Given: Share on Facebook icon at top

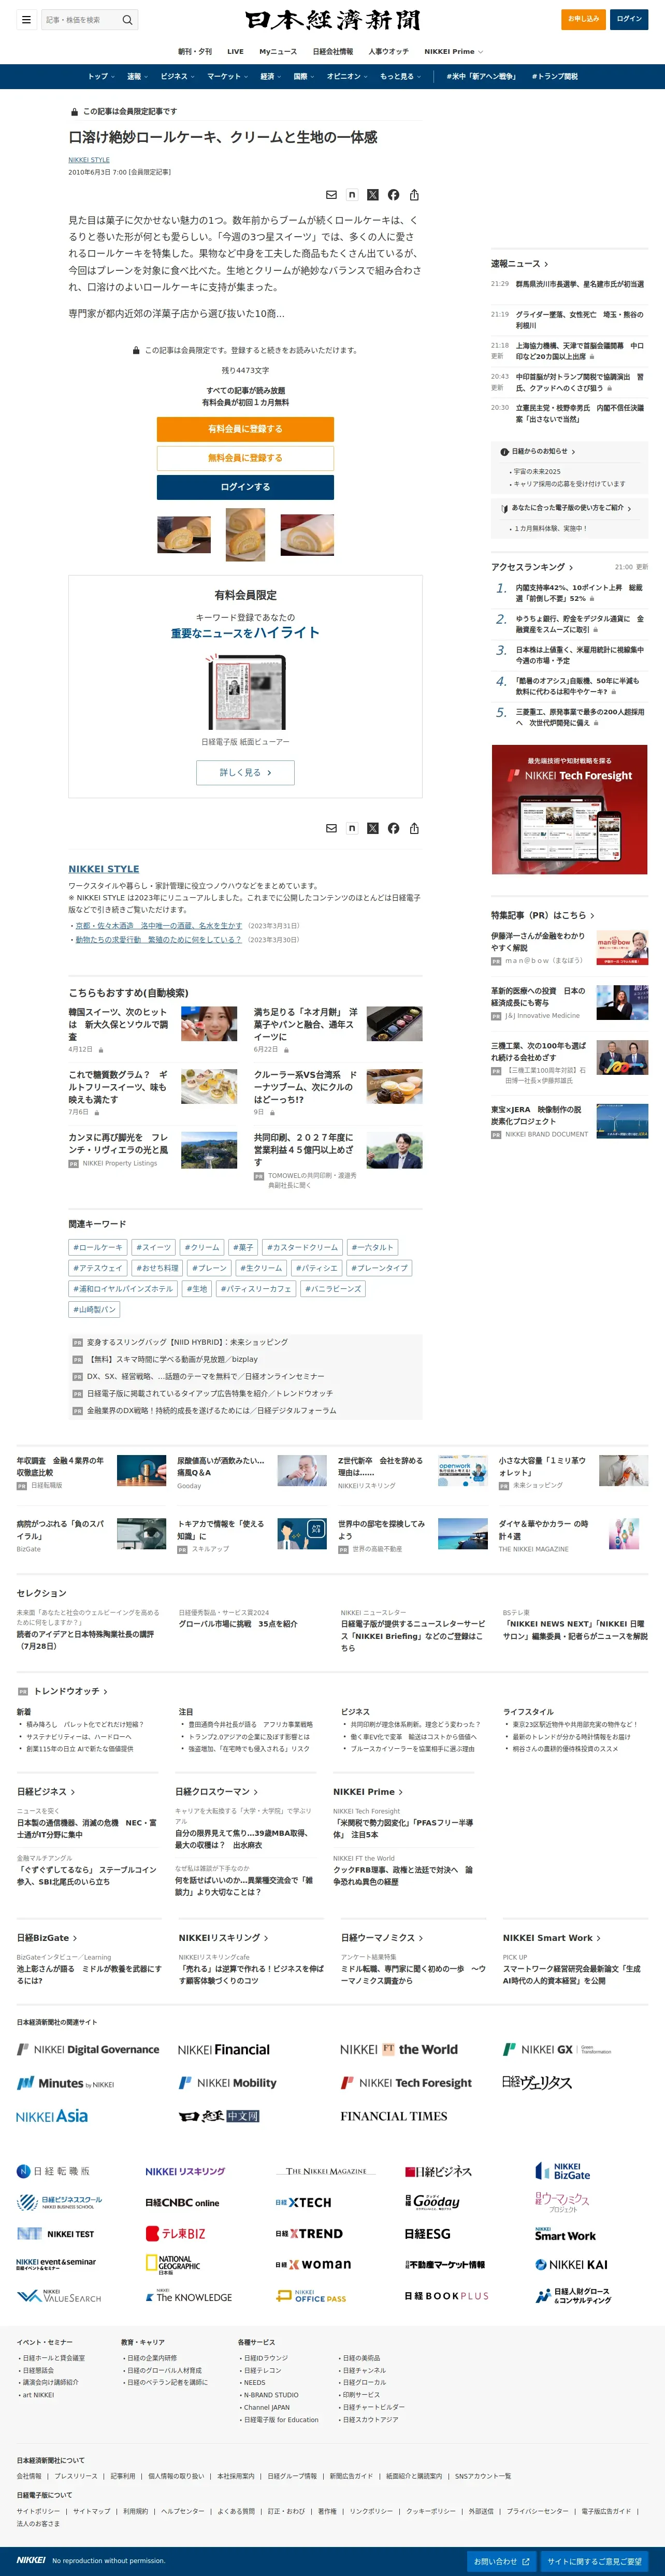Looking at the screenshot, I should point(393,195).
